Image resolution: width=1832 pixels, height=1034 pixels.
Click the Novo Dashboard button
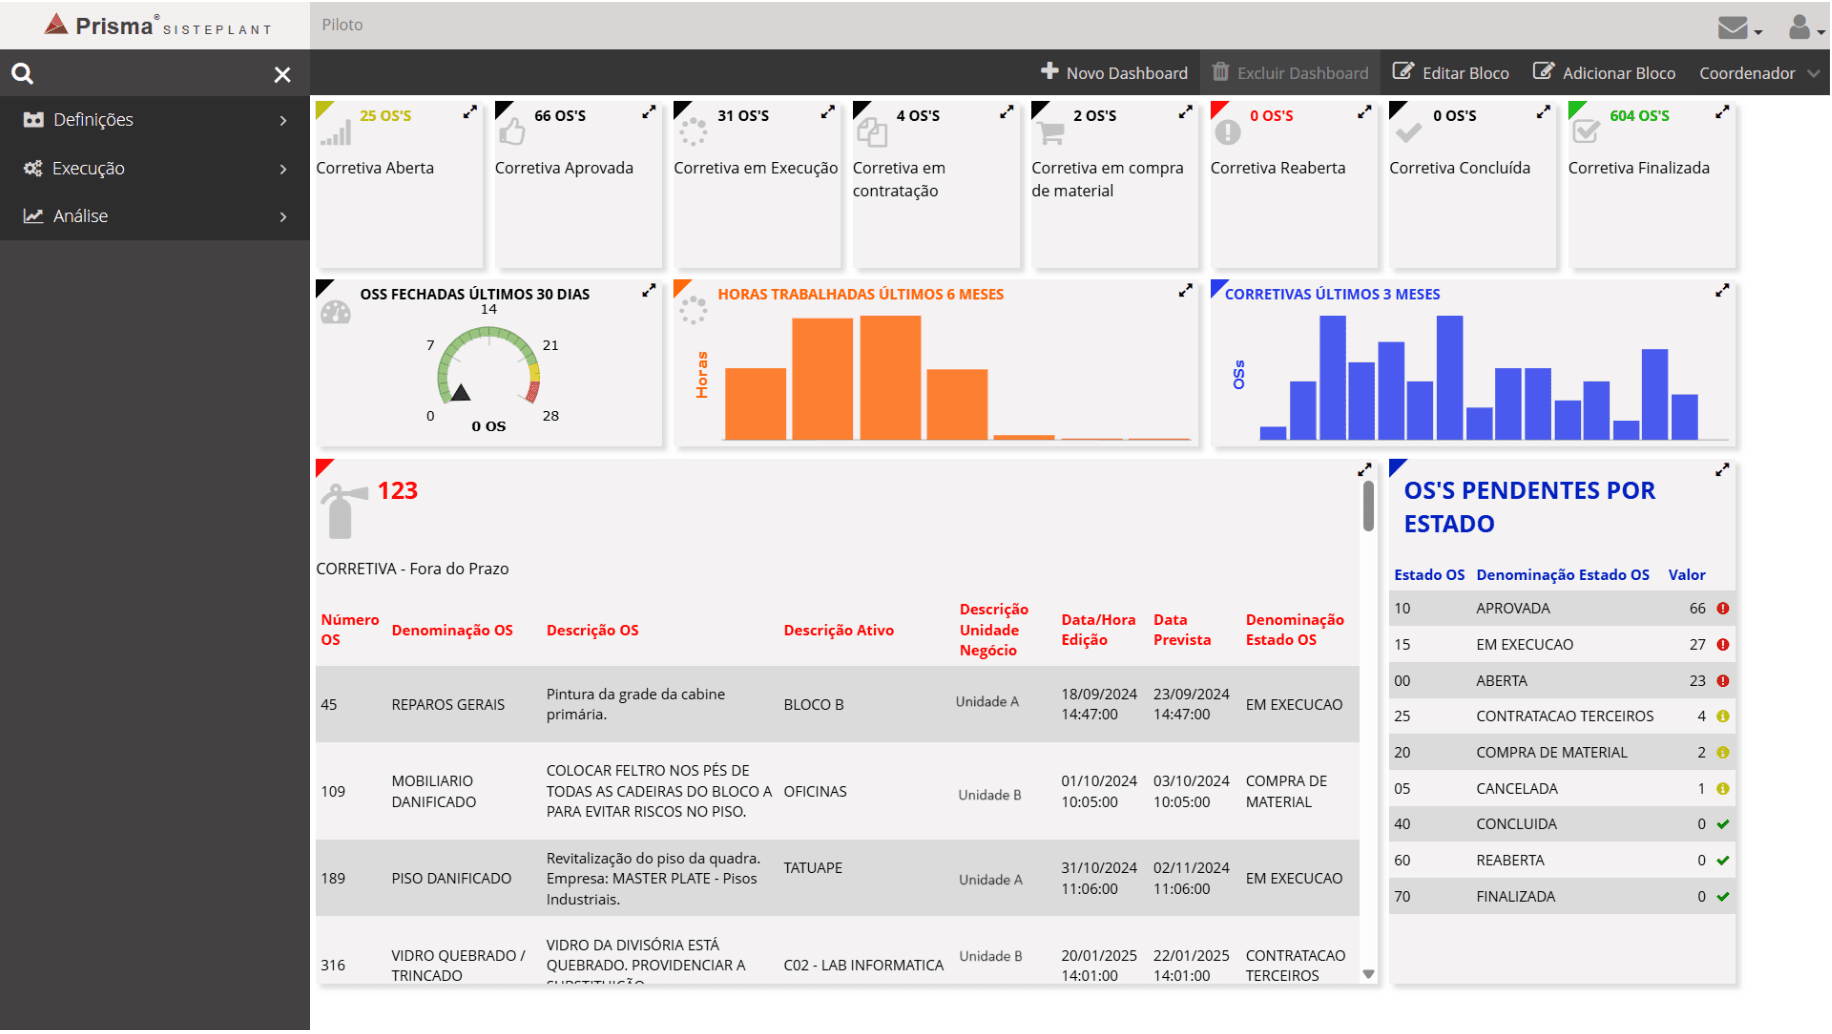[x=1113, y=72]
